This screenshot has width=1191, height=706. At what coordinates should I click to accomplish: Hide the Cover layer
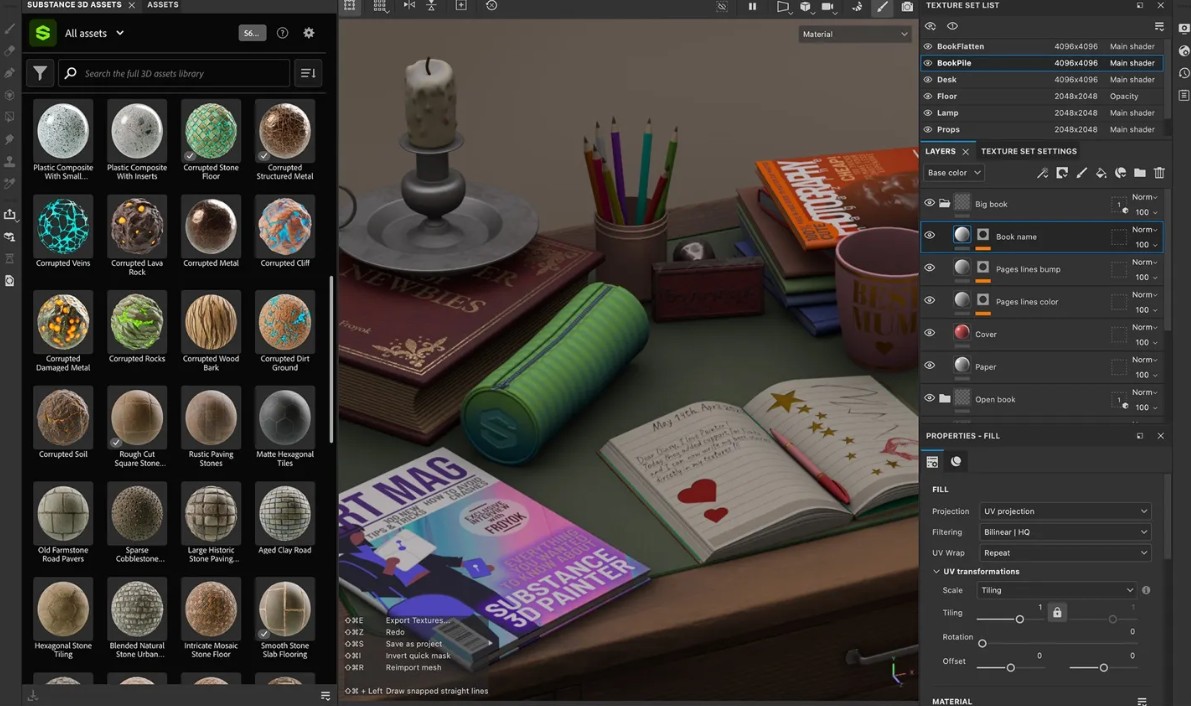tap(929, 333)
